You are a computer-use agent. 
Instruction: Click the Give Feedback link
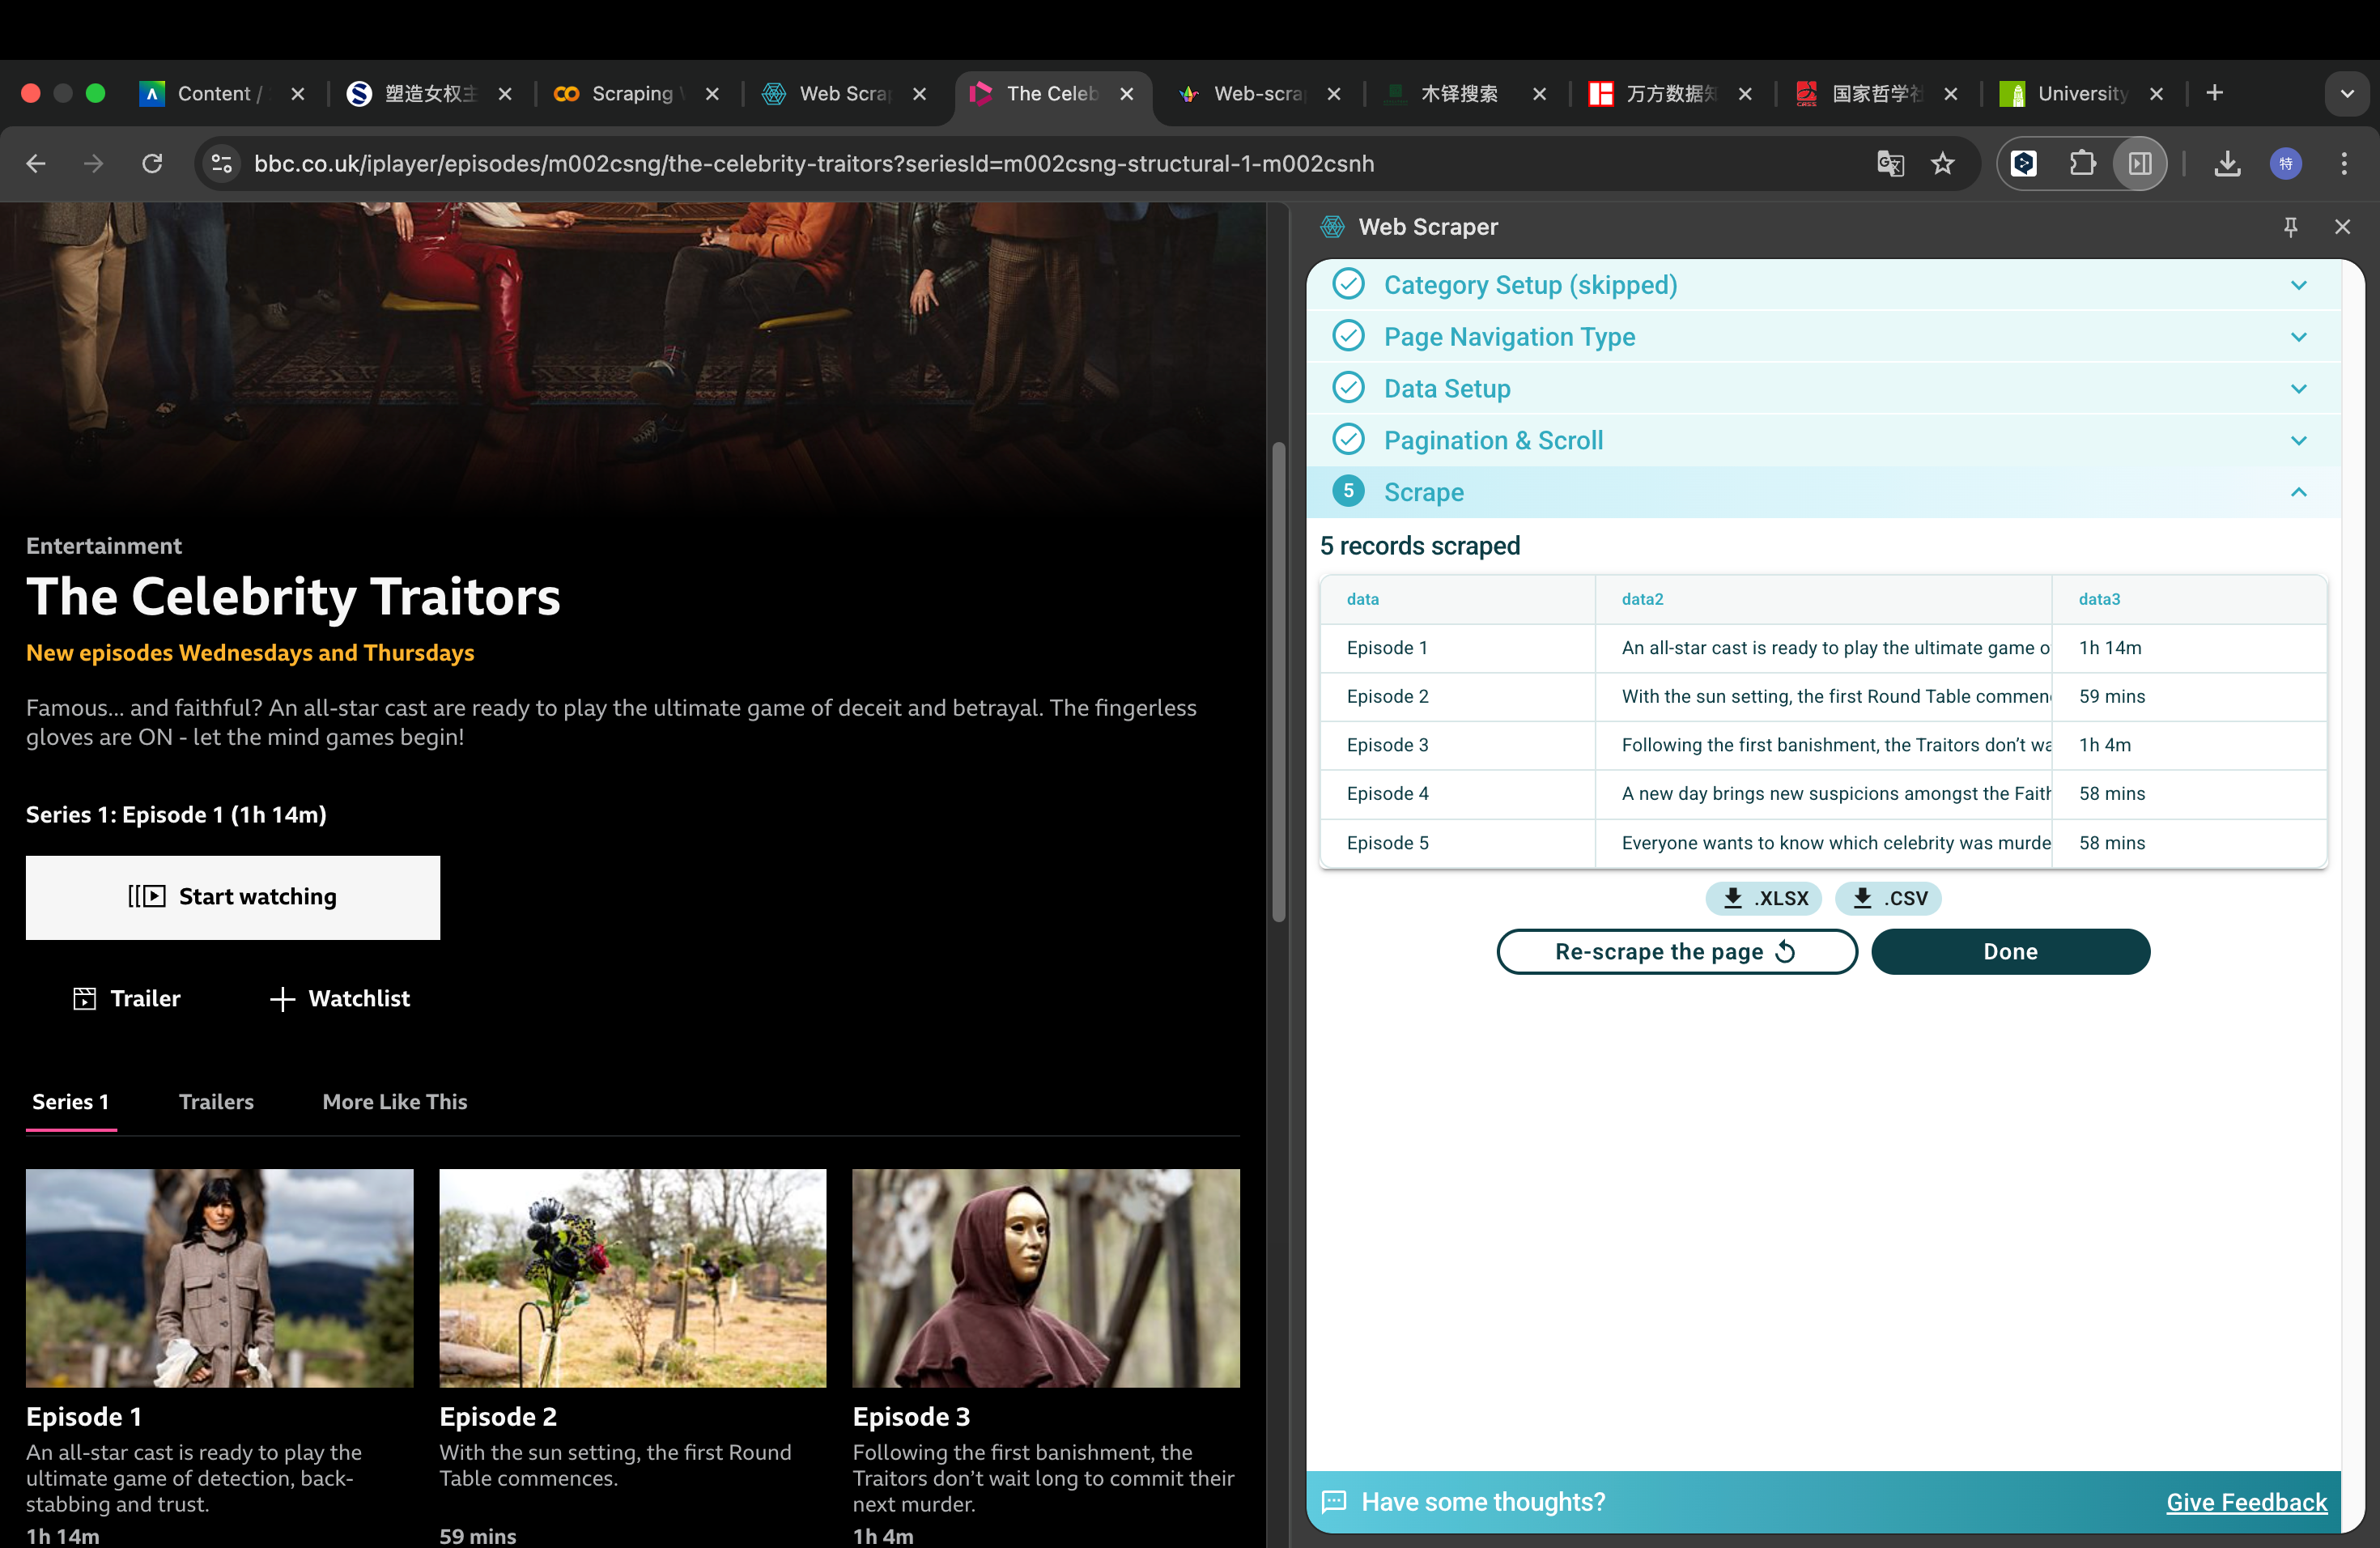(x=2246, y=1501)
